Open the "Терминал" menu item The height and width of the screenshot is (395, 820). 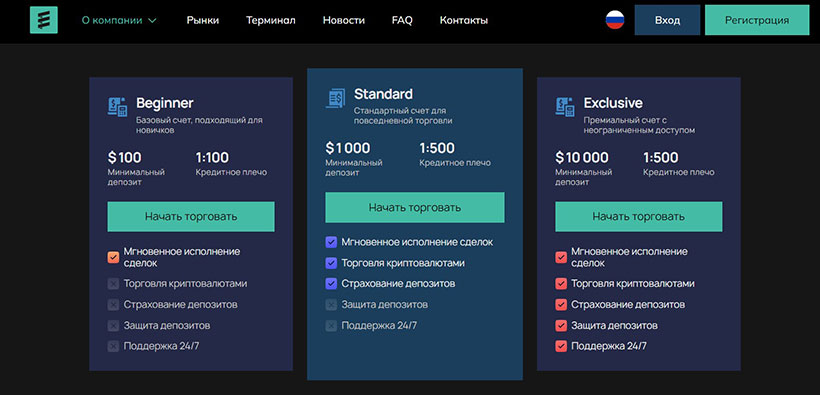point(271,20)
